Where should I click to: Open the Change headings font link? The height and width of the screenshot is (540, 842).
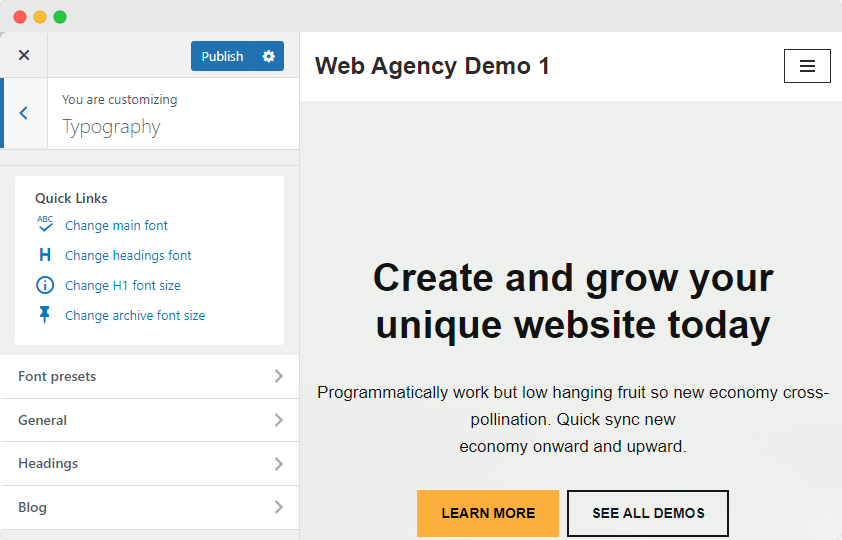(128, 256)
